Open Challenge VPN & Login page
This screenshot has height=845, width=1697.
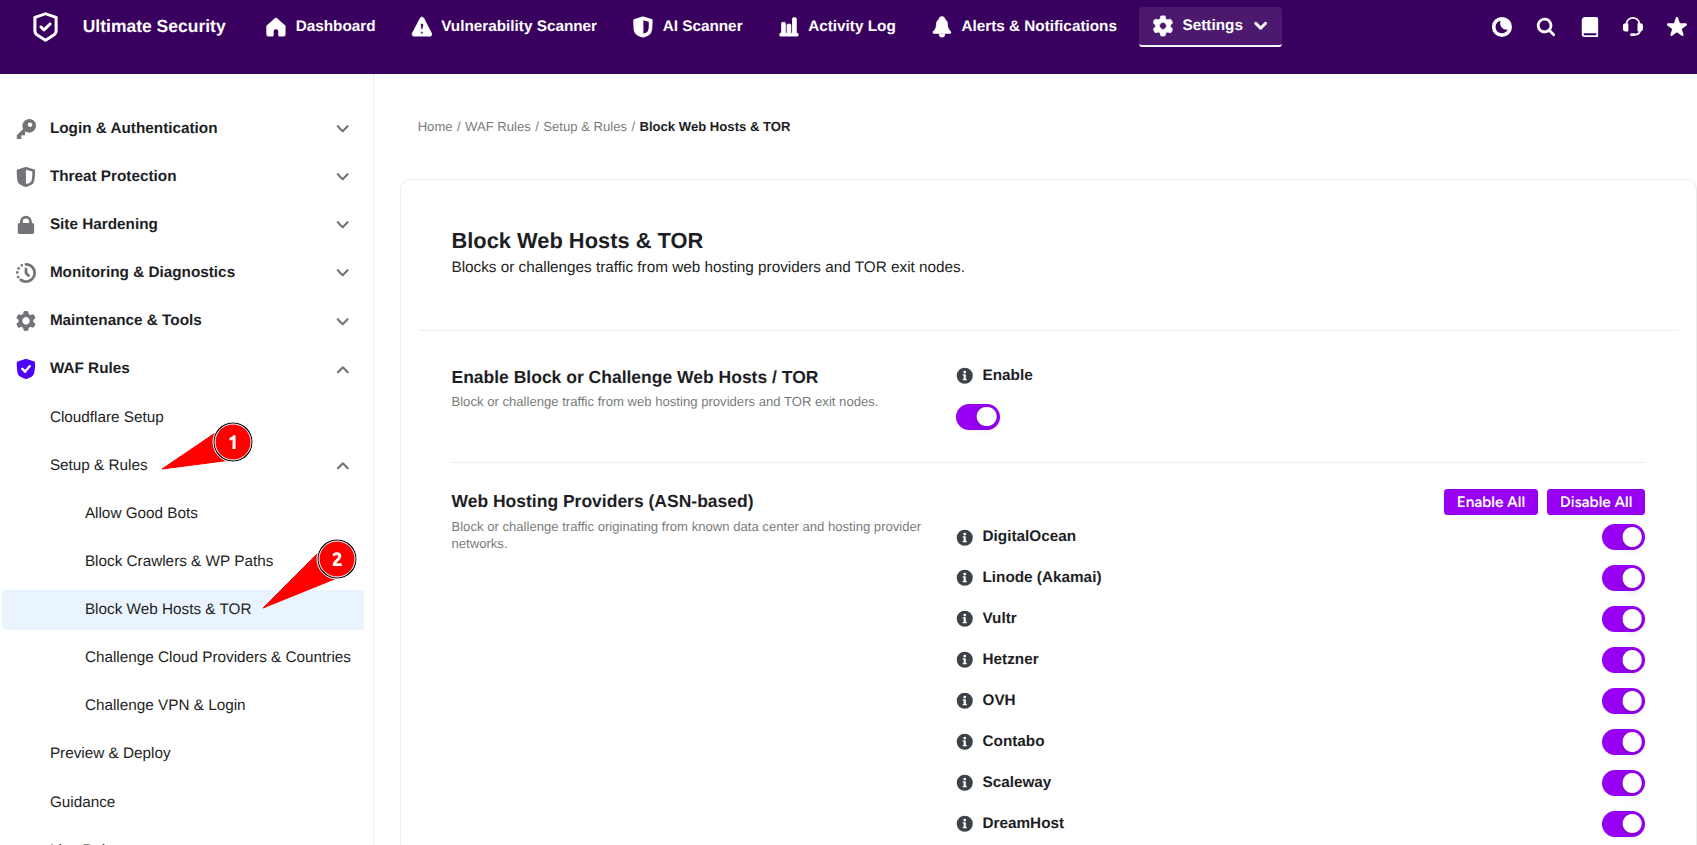(x=165, y=705)
